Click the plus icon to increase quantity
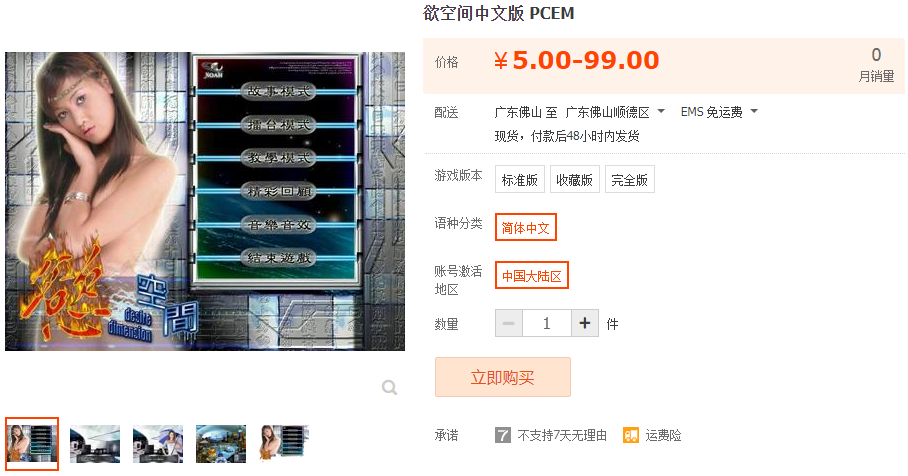 585,323
